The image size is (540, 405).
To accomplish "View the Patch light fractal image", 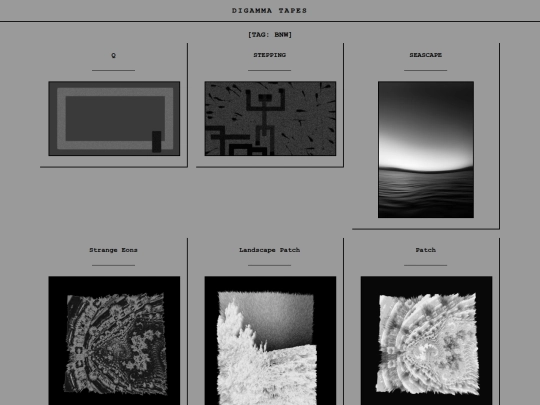I will pyautogui.click(x=426, y=341).
